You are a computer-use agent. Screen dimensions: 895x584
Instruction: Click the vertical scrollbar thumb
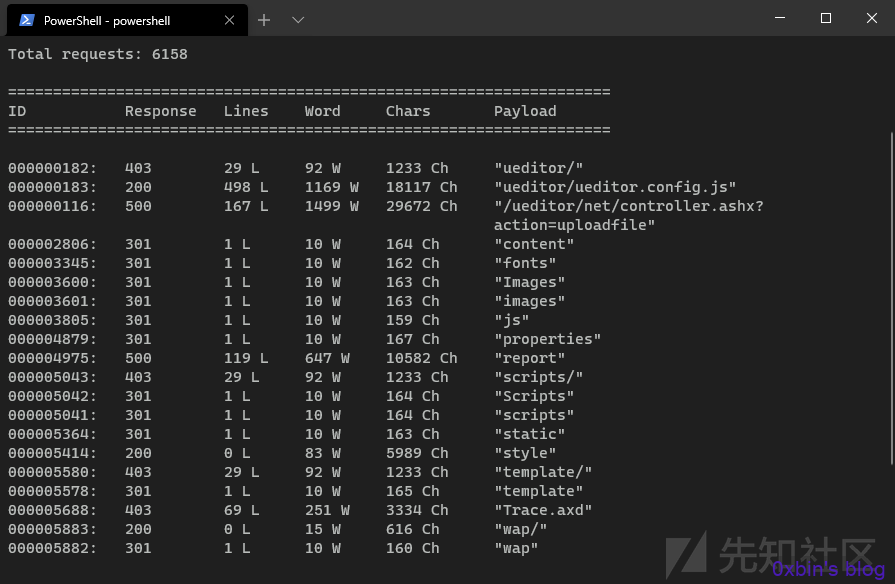(892, 299)
